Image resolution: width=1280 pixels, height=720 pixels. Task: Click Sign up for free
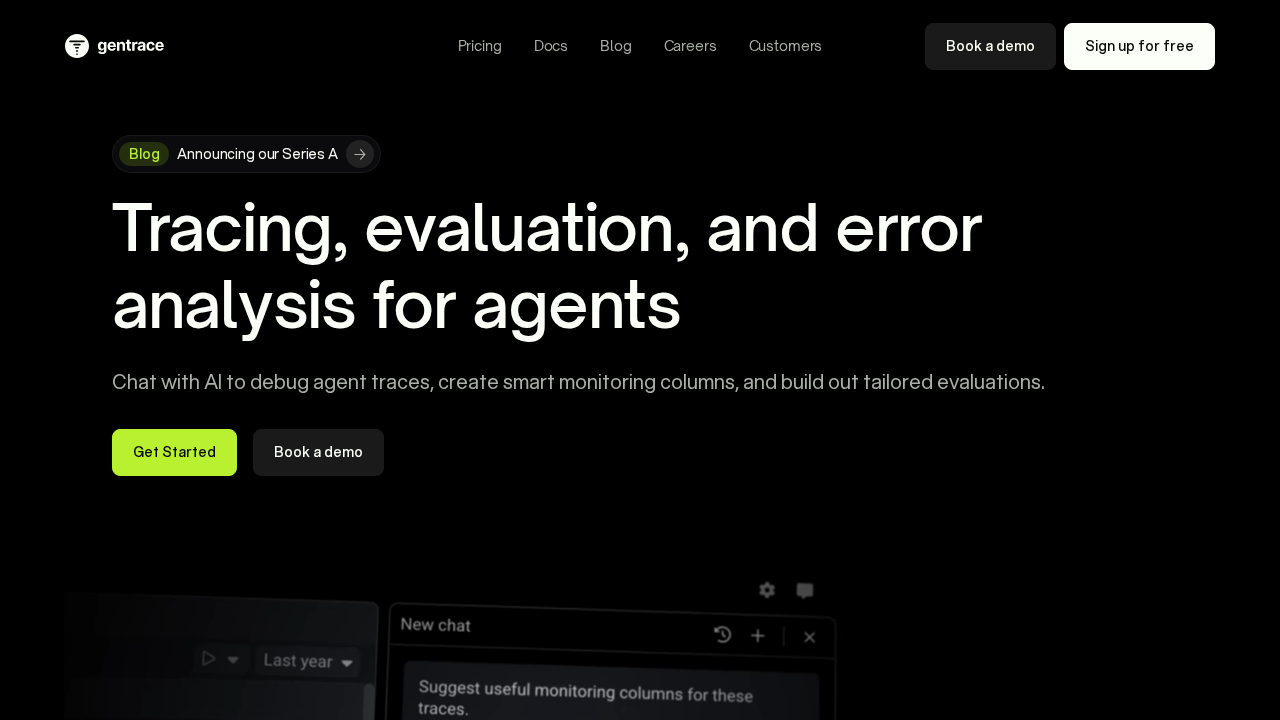[x=1139, y=46]
